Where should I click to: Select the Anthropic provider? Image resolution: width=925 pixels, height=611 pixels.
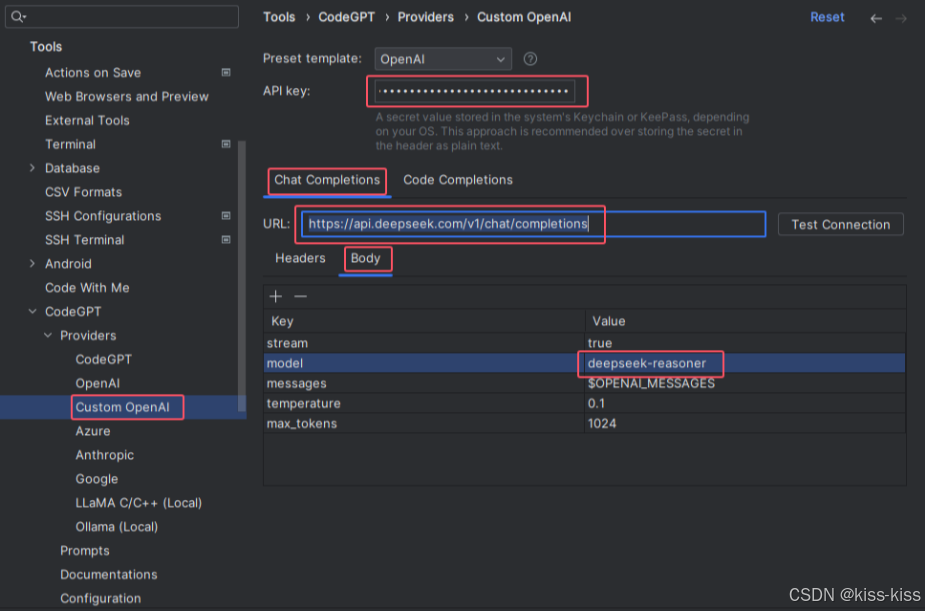click(x=104, y=455)
